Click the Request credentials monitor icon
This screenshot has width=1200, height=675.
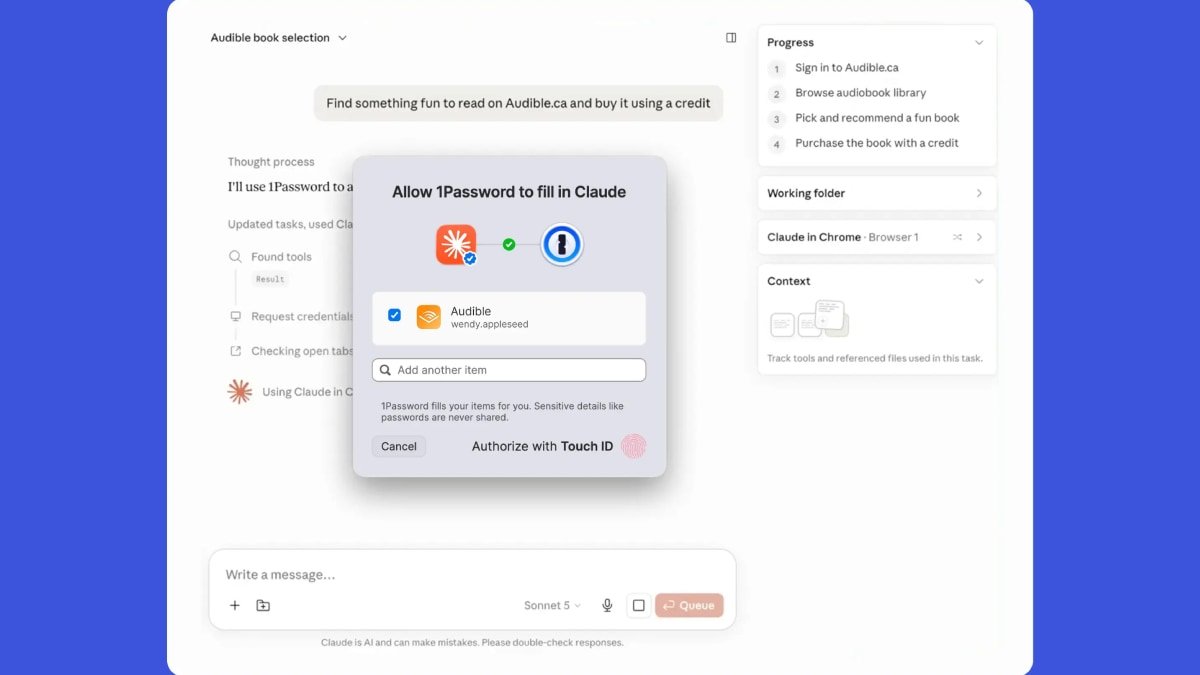(x=235, y=316)
